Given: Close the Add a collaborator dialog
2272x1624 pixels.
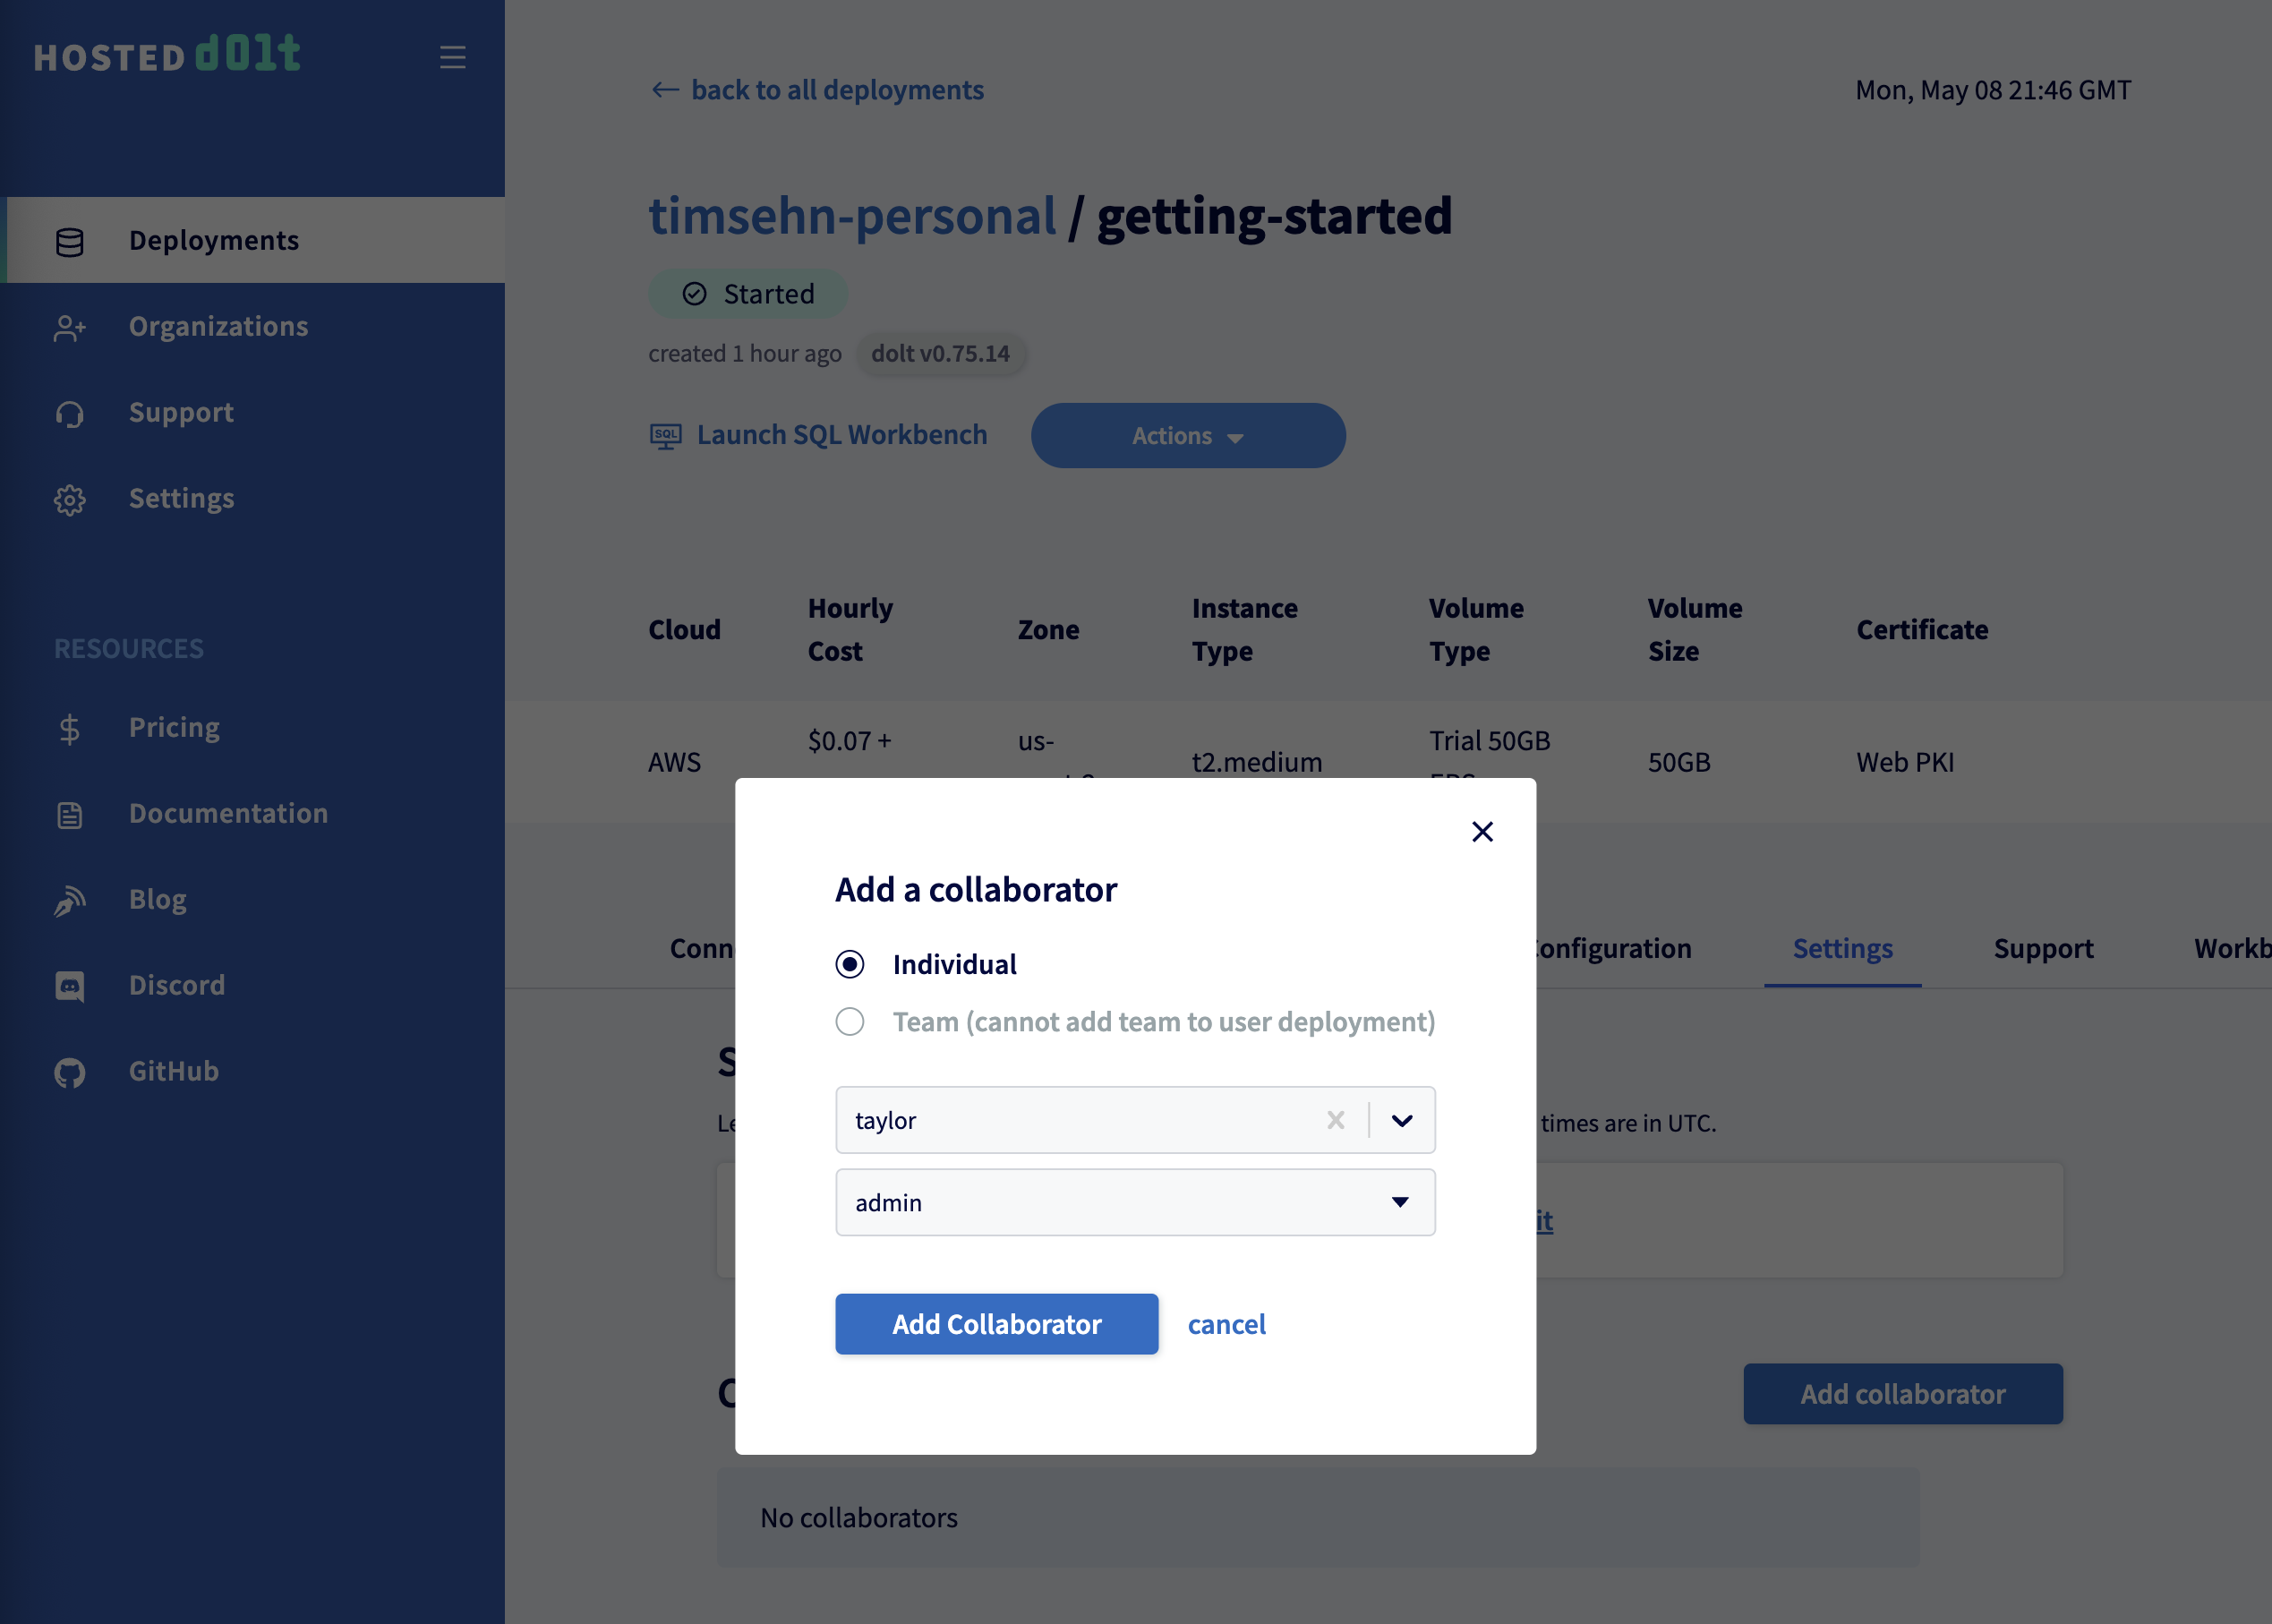Looking at the screenshot, I should 1482,832.
